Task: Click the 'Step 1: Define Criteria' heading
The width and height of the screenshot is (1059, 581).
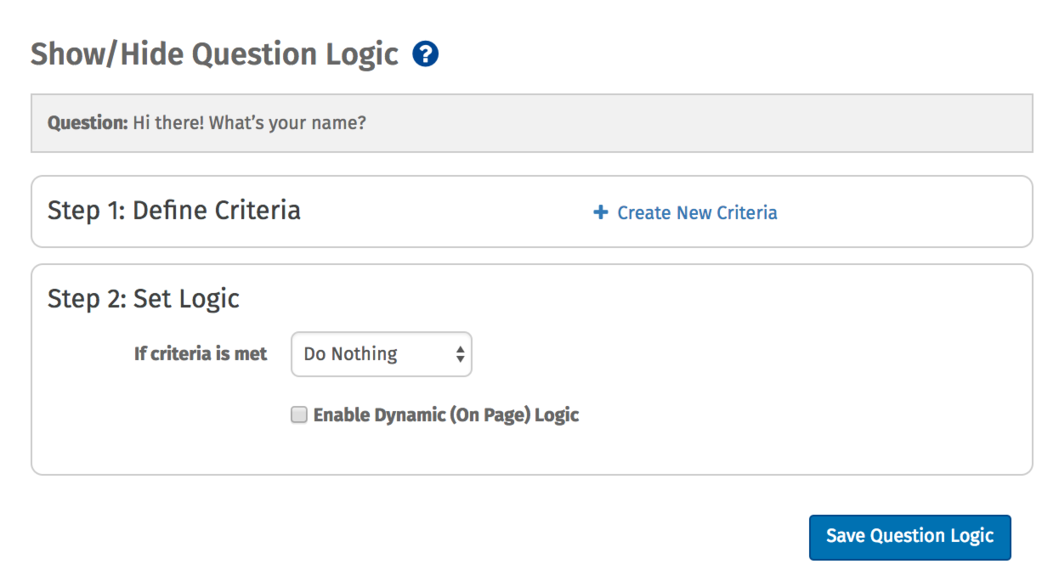Action: [174, 210]
